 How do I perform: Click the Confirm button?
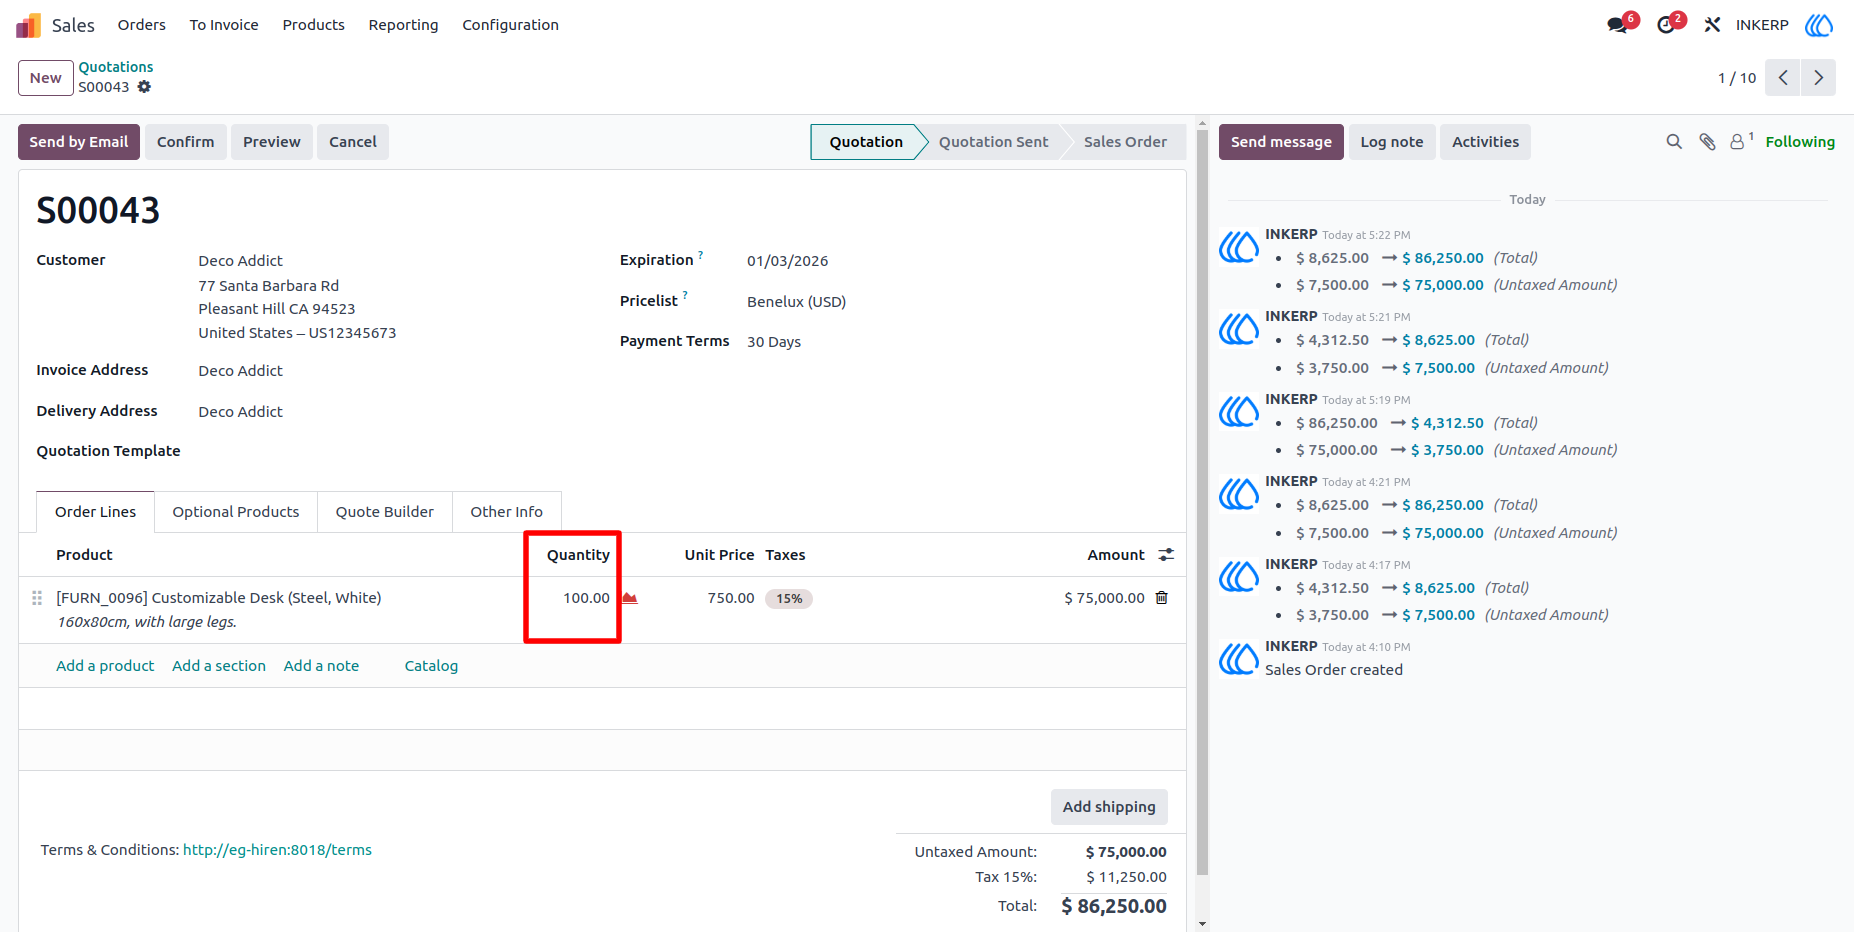tap(186, 142)
